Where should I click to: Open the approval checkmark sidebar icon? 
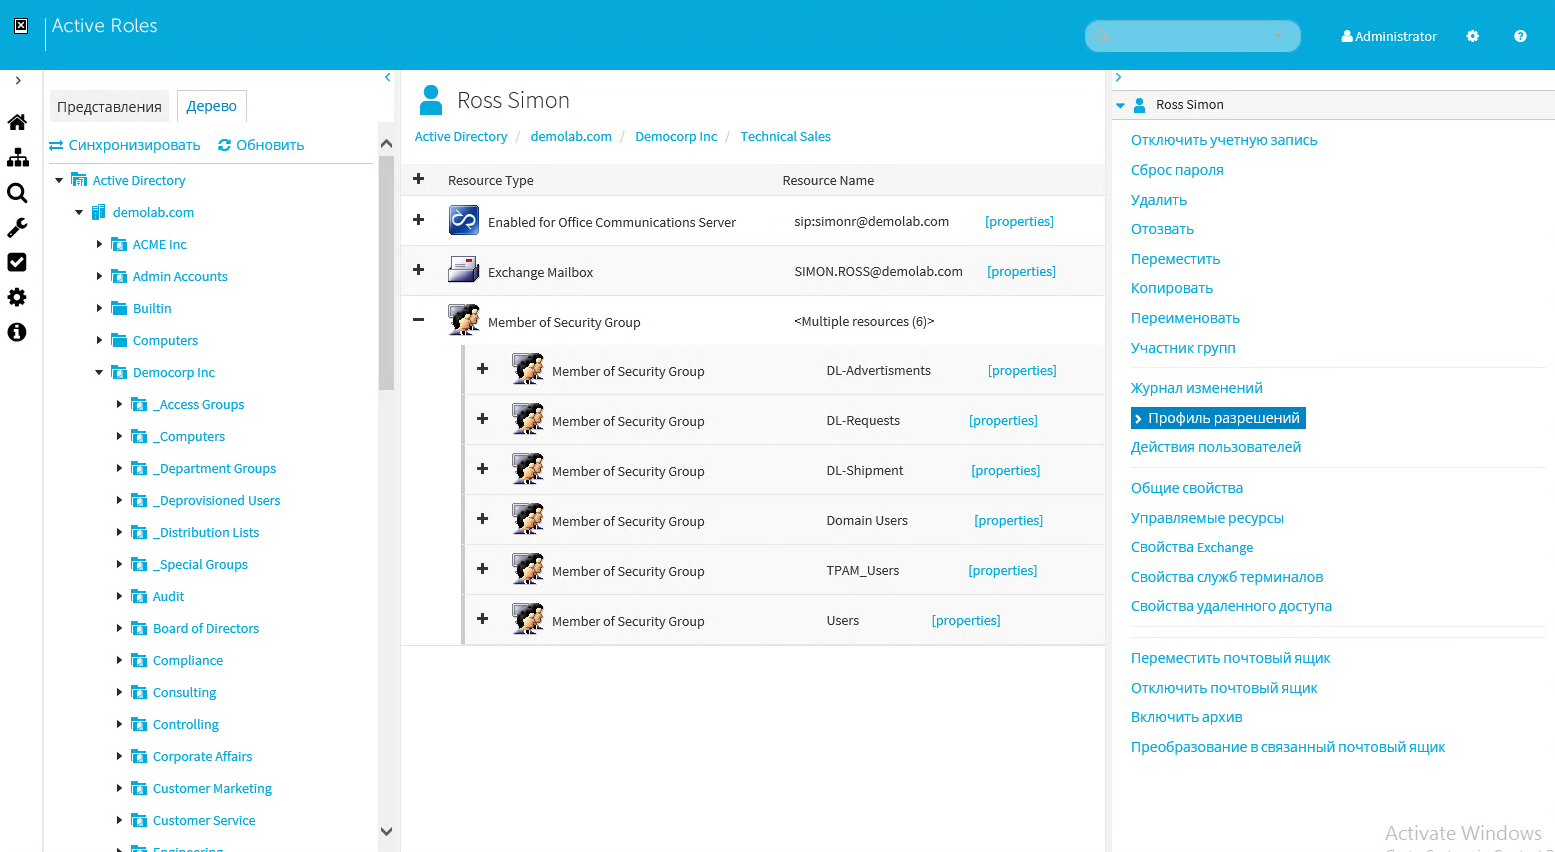17,262
